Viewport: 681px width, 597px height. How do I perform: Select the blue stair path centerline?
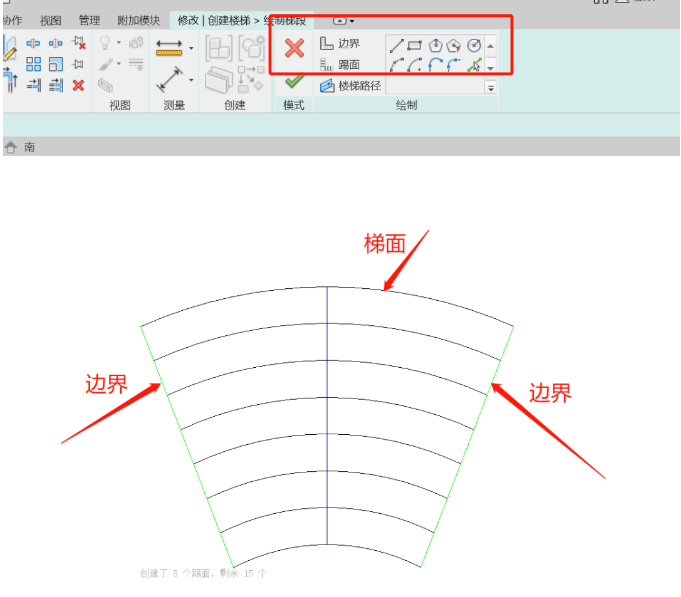click(327, 416)
